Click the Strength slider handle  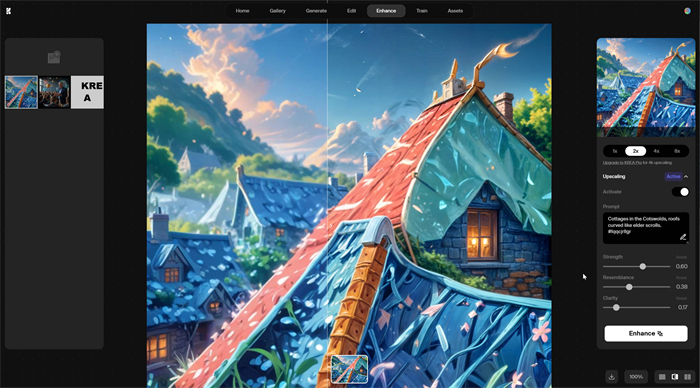tap(642, 266)
